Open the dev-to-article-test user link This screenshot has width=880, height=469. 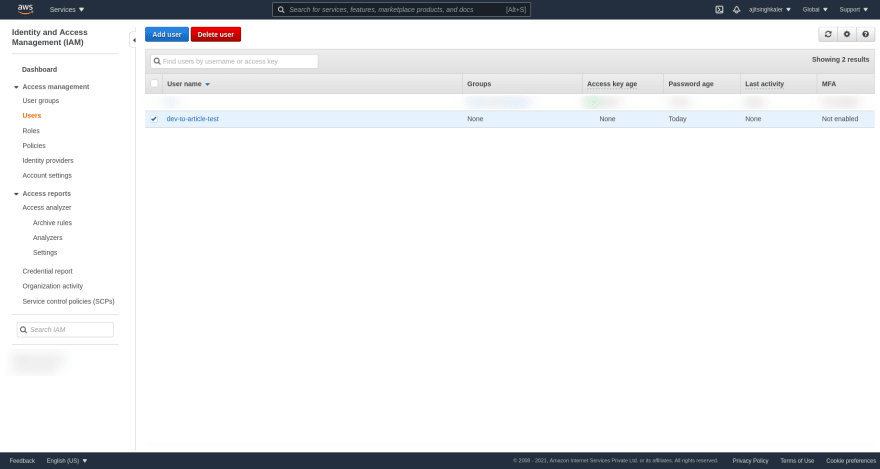(192, 119)
